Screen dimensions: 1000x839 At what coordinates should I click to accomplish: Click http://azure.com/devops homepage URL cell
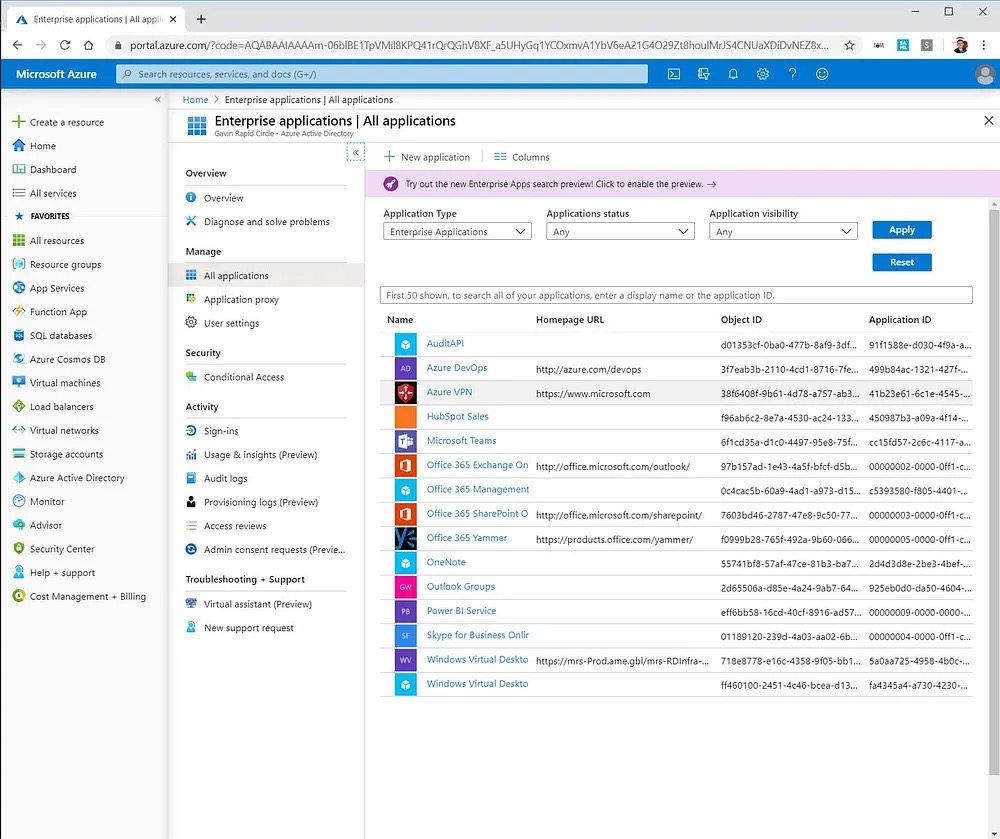[x=589, y=369]
